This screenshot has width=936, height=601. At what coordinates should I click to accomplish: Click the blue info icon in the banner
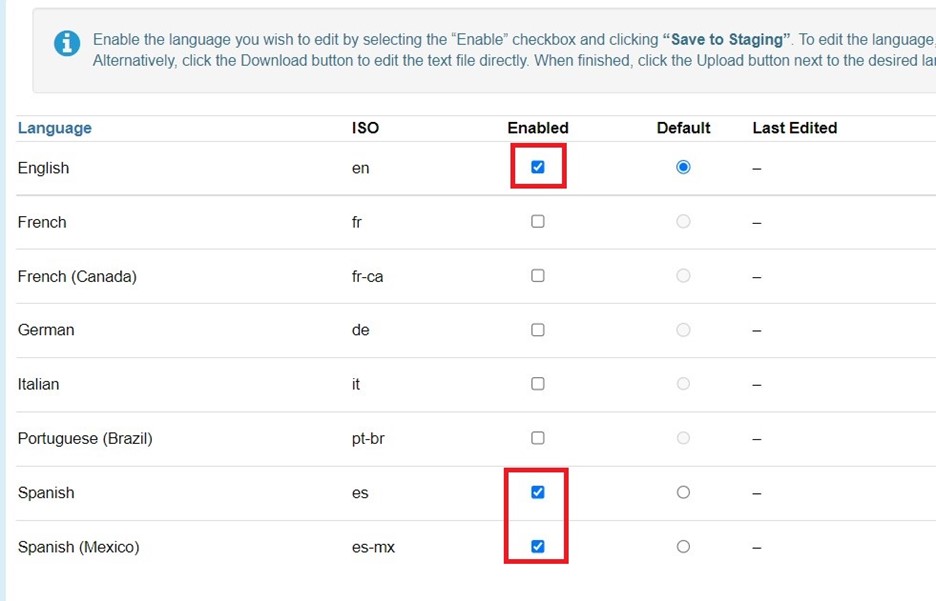67,44
